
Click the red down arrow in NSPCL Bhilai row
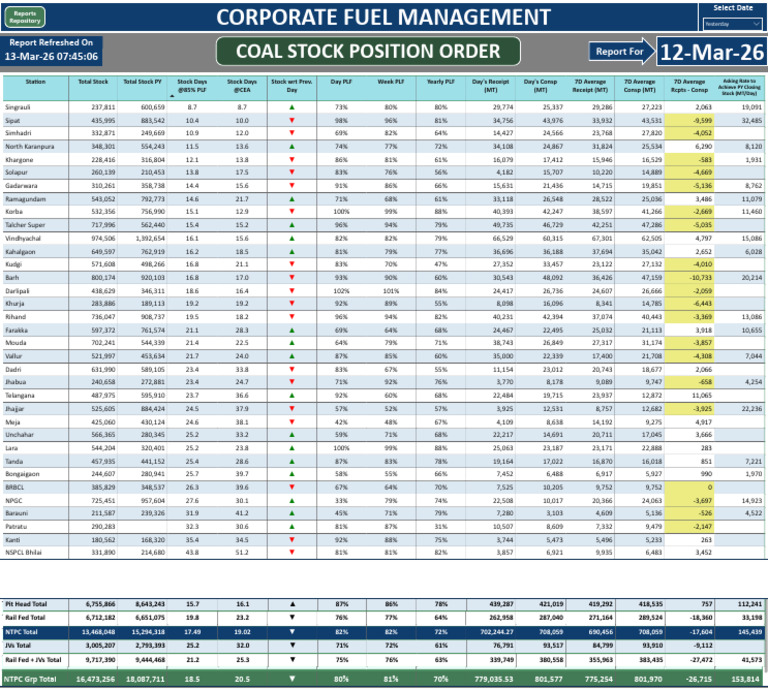[x=292, y=552]
